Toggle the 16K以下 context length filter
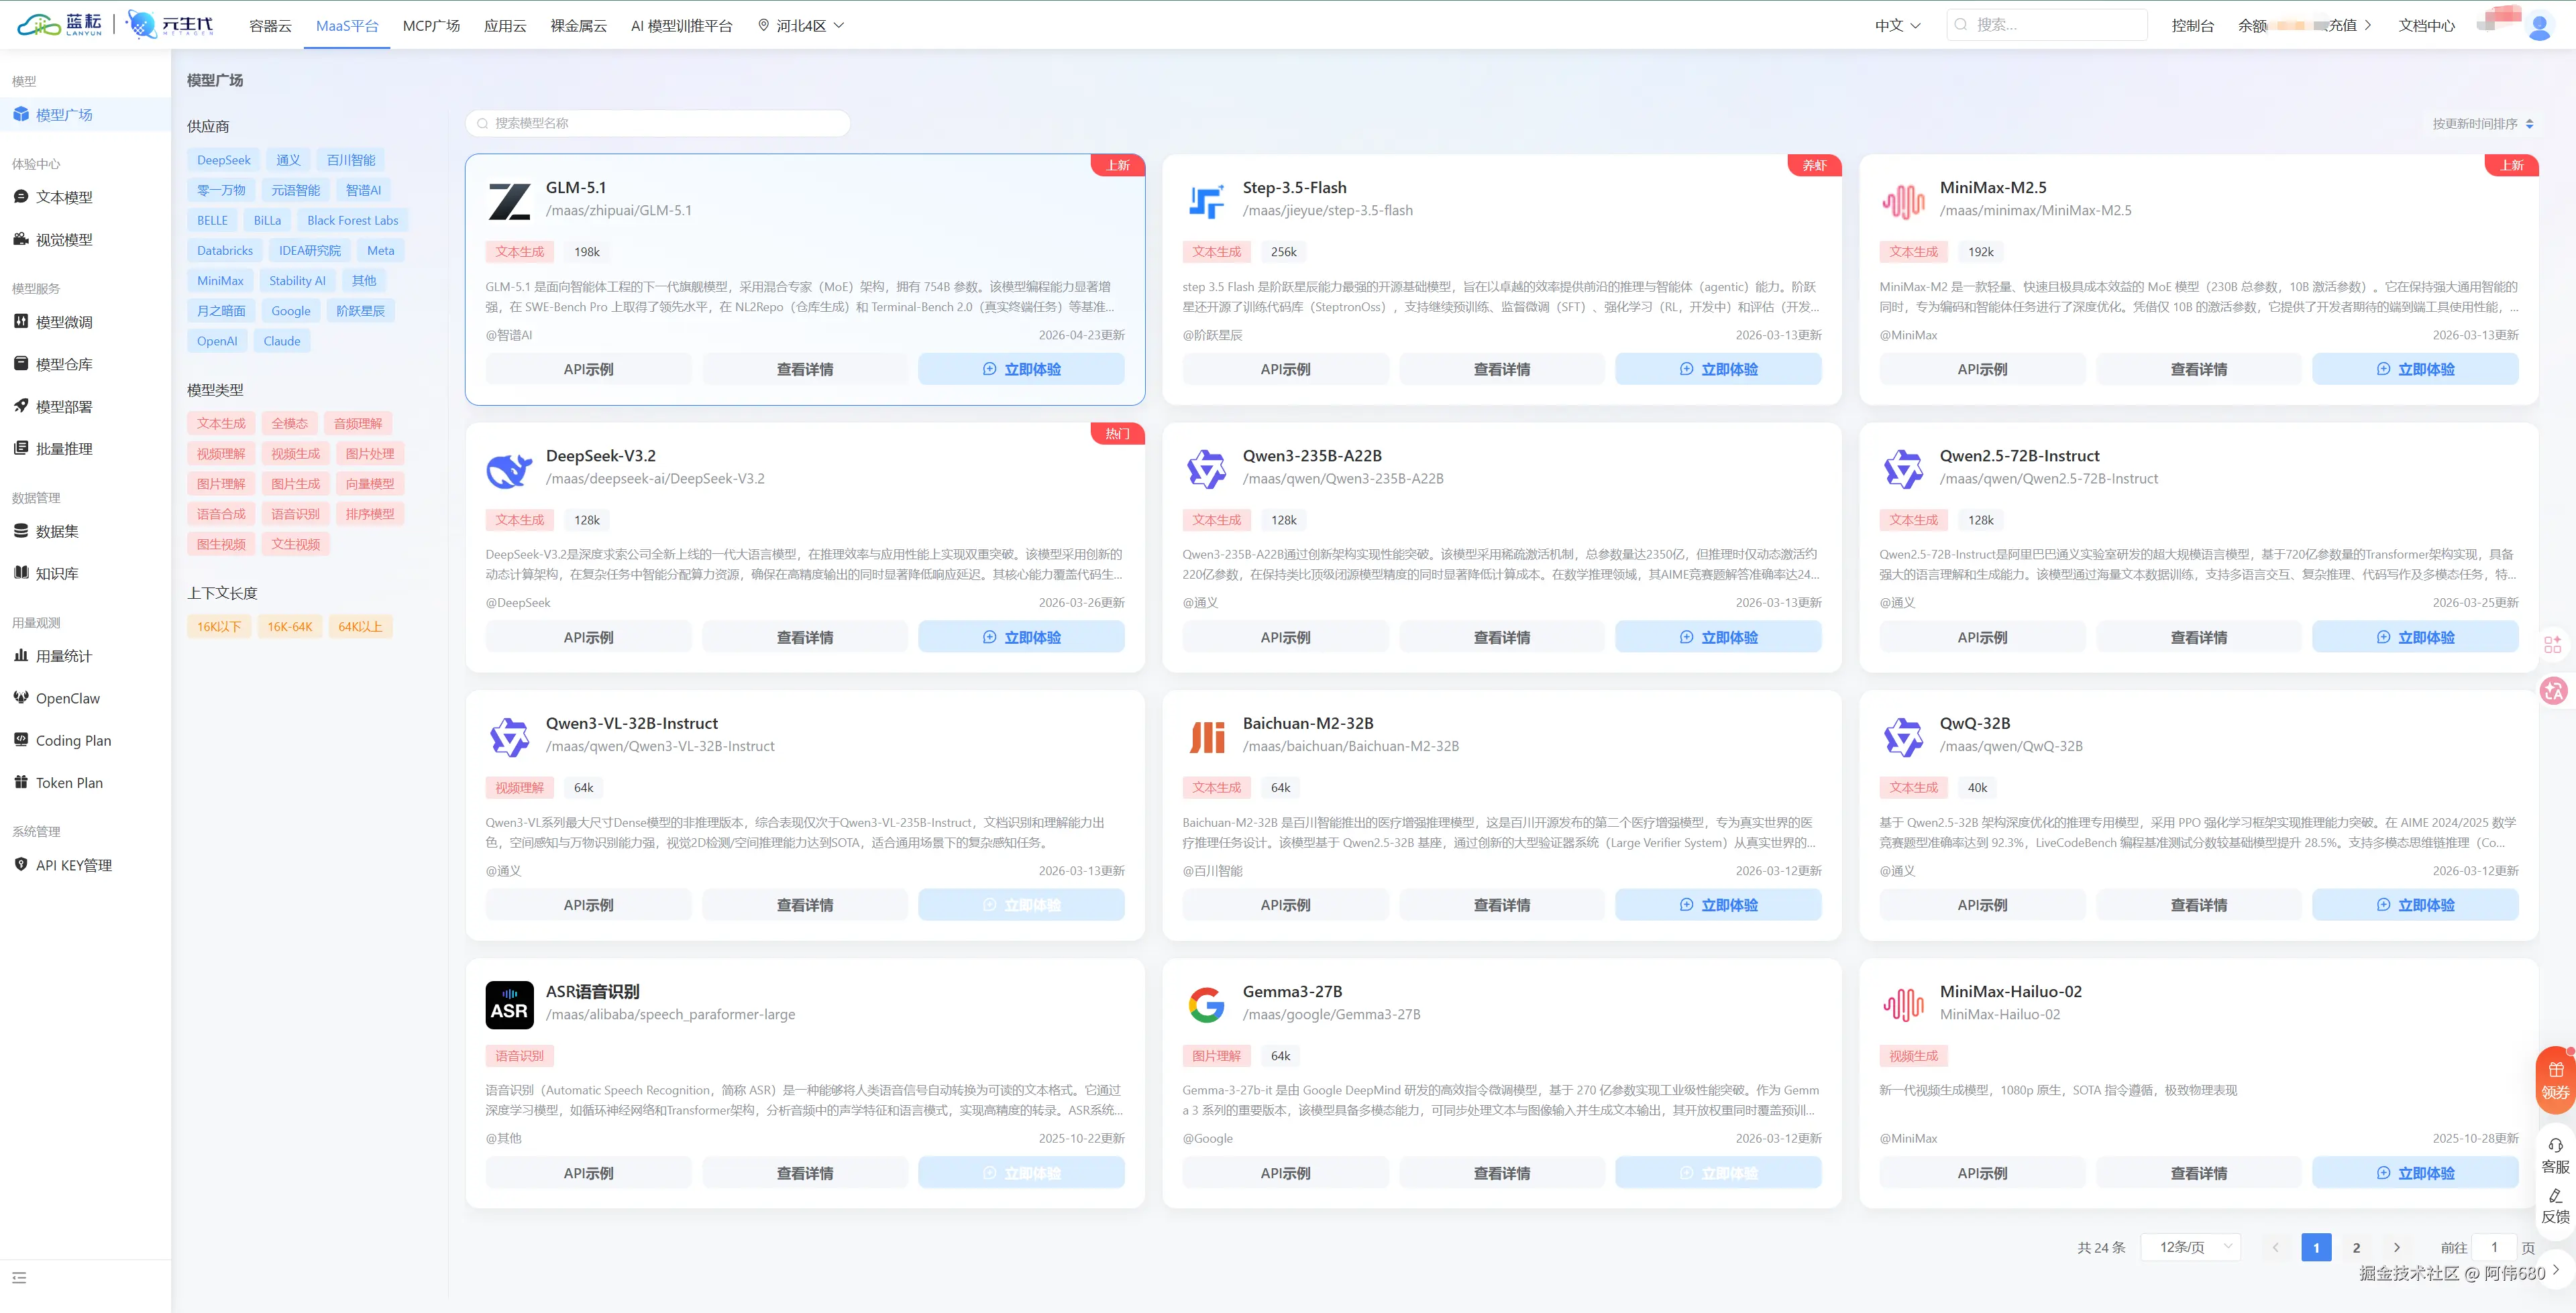Viewport: 2576px width, 1313px height. [x=219, y=627]
